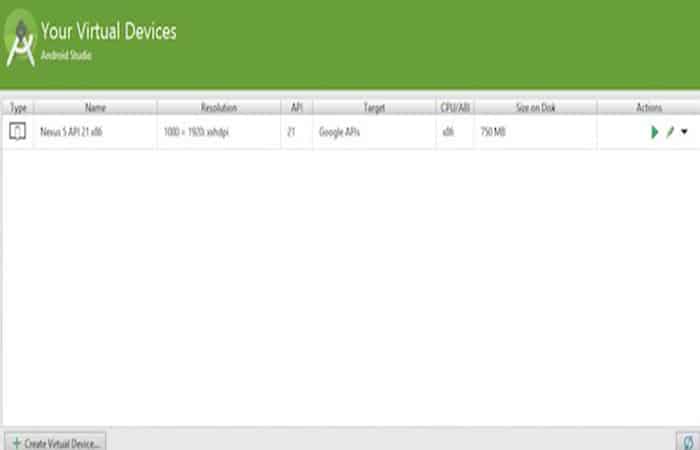Open the actions dropdown arrow for Nexus 5

coord(684,132)
